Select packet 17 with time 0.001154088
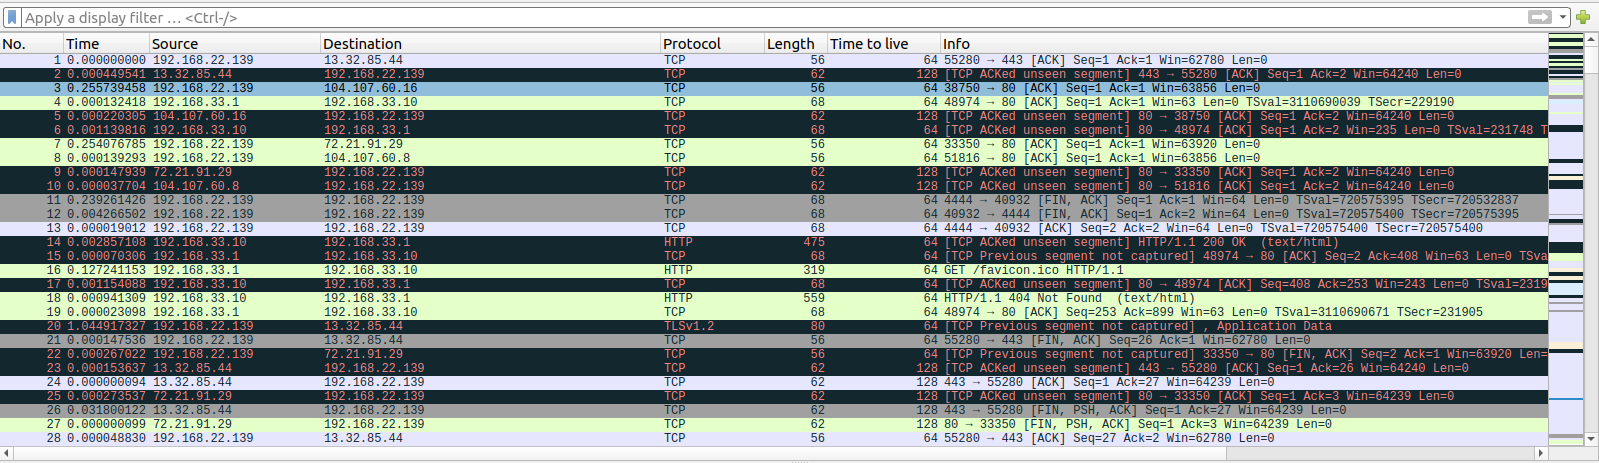 click(773, 284)
